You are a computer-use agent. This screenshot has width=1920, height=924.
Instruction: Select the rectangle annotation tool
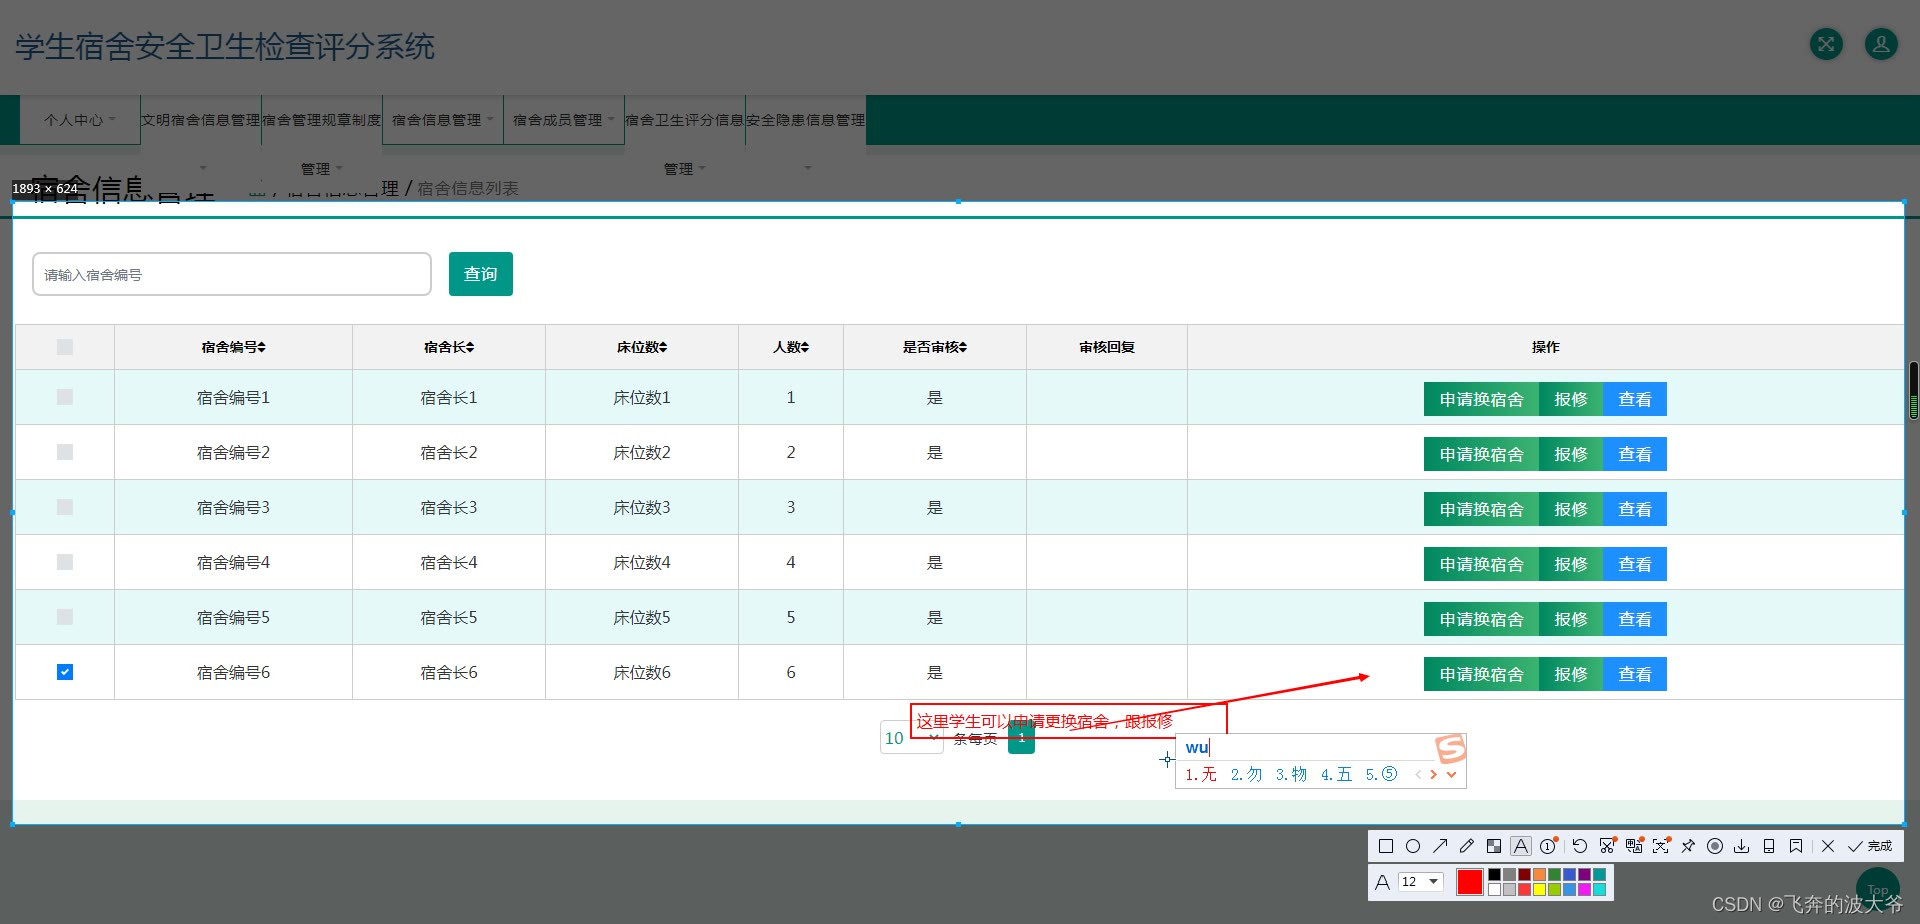coord(1386,846)
